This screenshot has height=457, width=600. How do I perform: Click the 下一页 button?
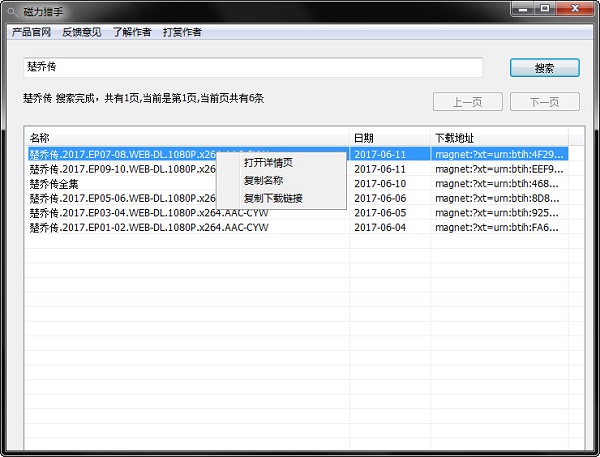[x=544, y=102]
